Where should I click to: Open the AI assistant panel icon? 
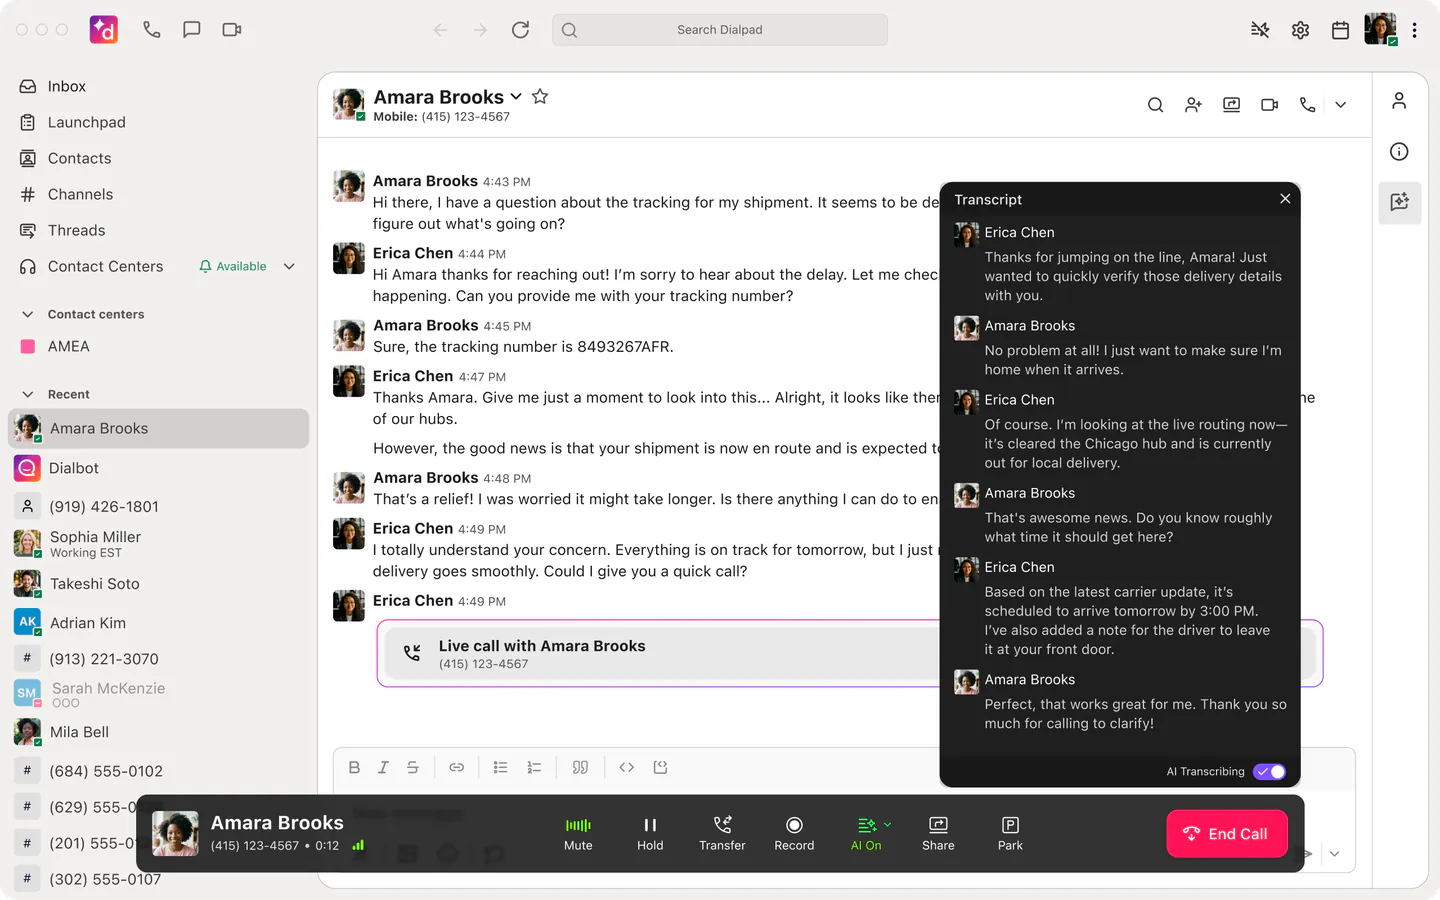coord(1399,202)
